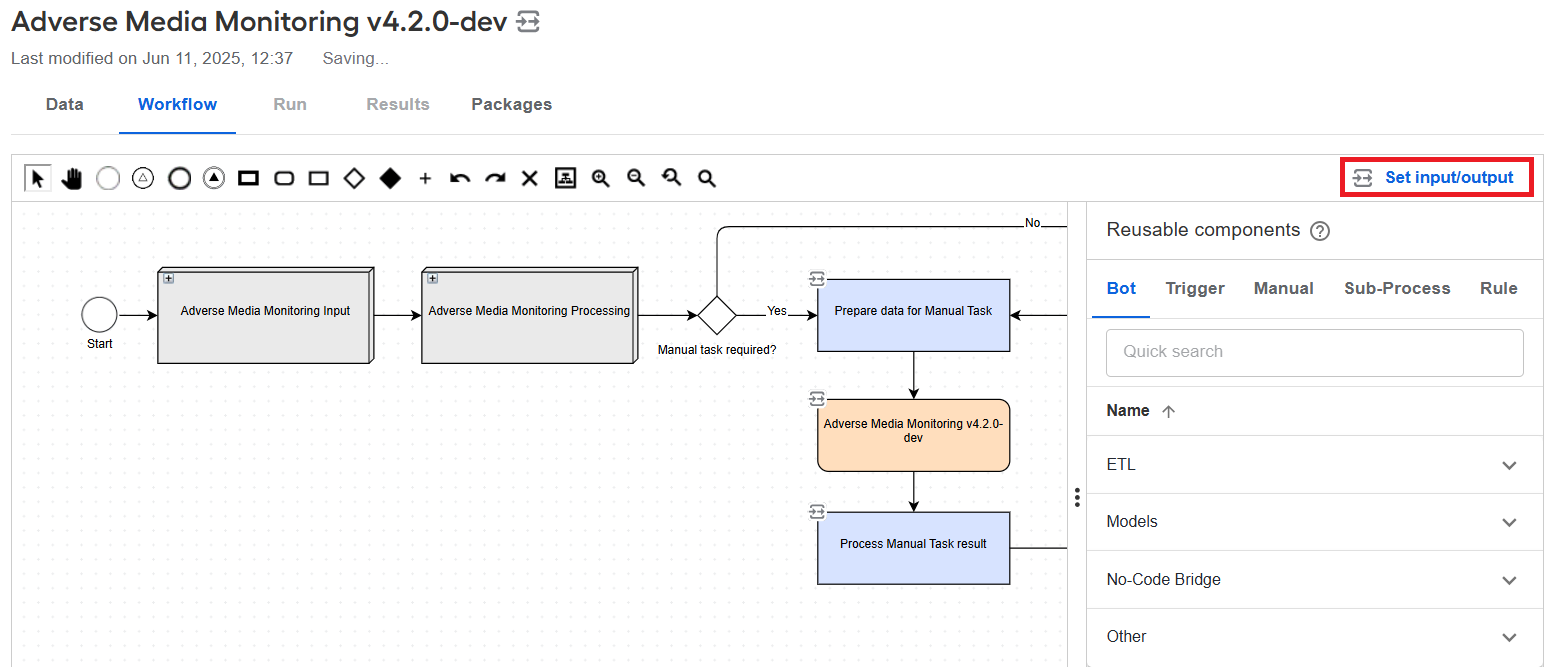Screen dimensions: 1554x667
Task: Open the Run tab
Action: tap(290, 104)
